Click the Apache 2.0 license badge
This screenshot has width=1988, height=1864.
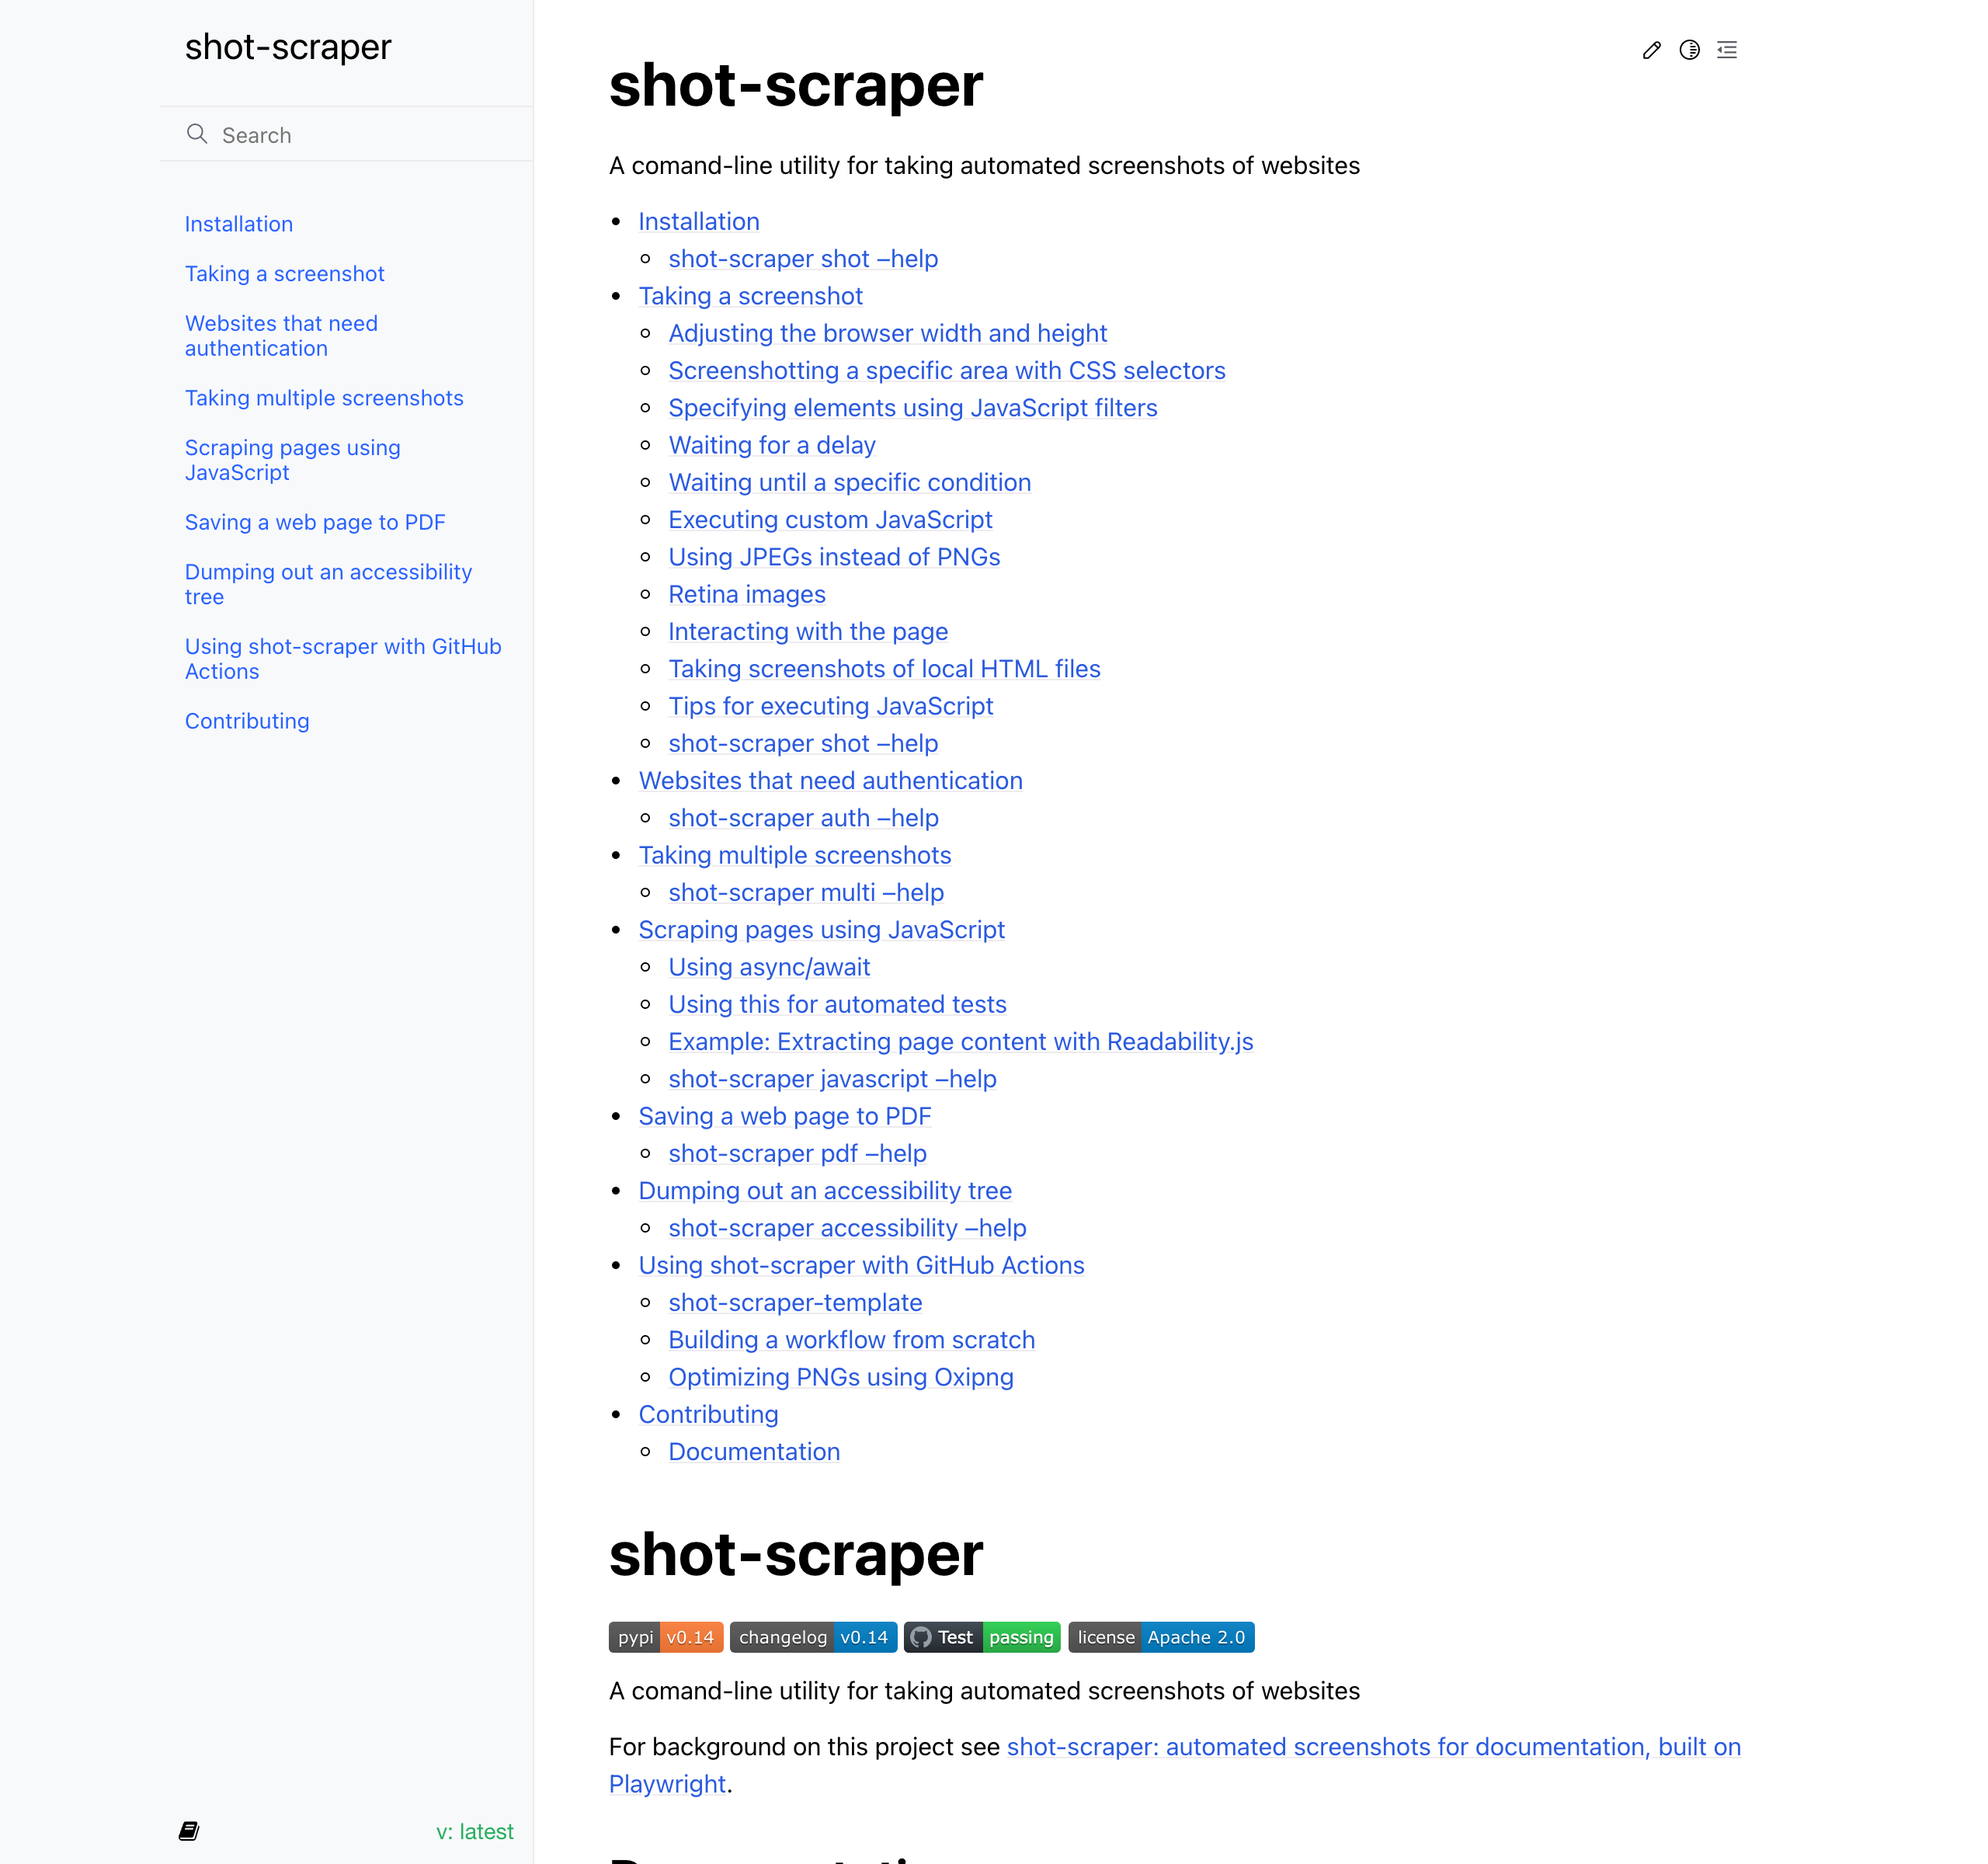[x=1159, y=1636]
